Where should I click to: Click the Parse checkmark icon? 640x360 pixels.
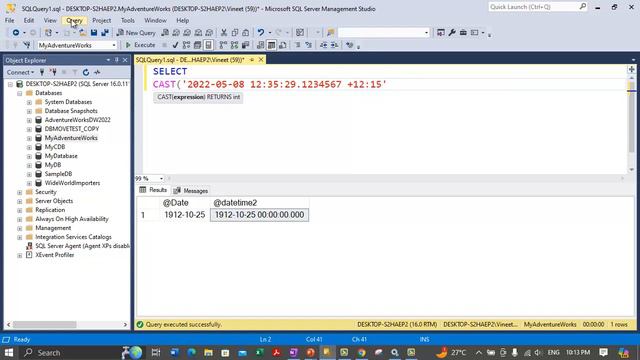coord(175,45)
